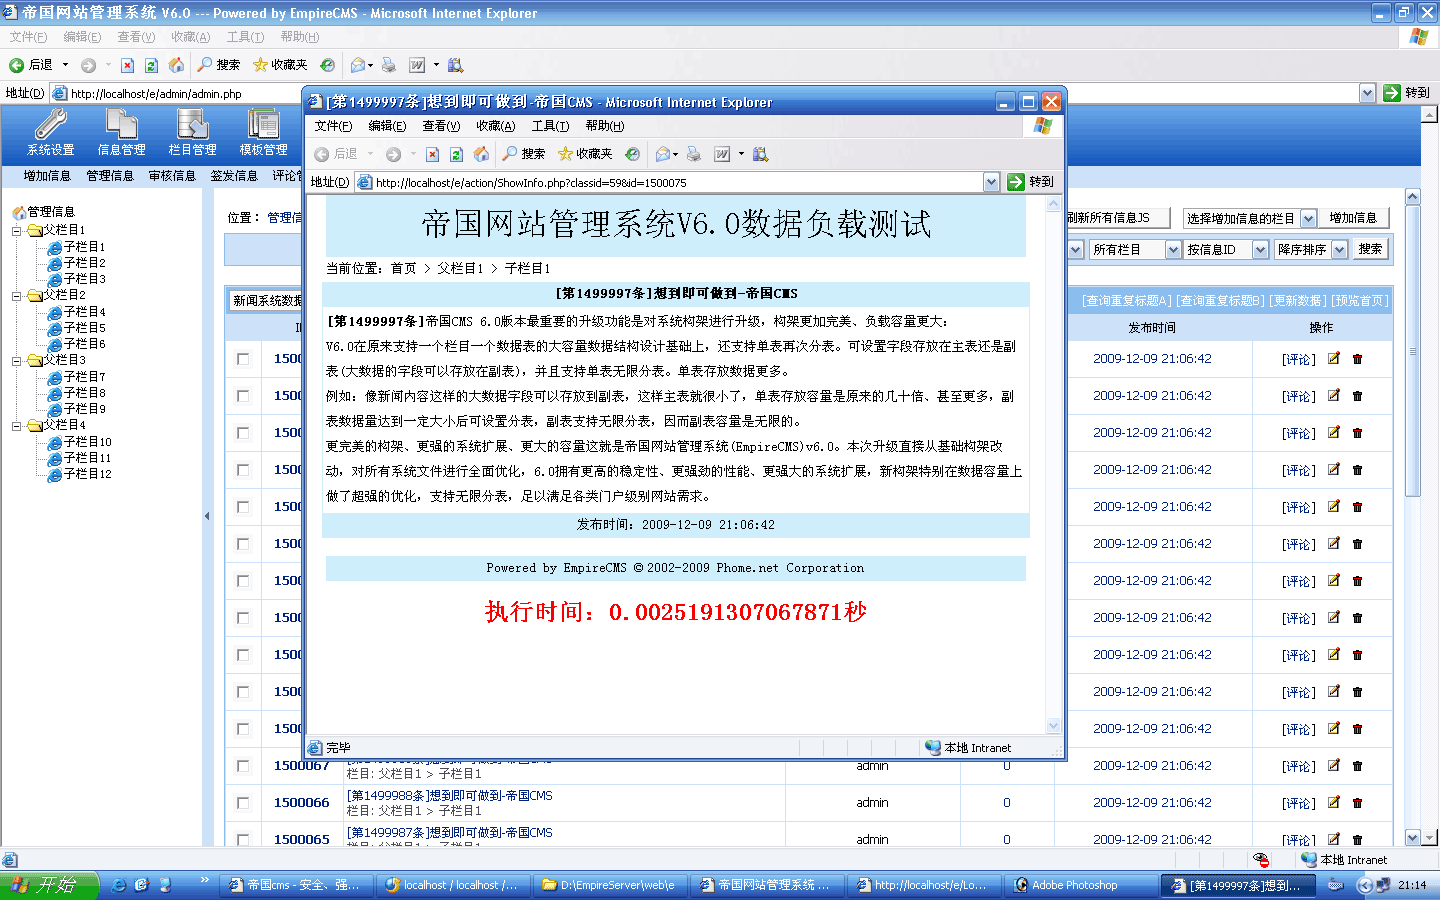Click the popup address bar URL field
This screenshot has width=1440, height=900.
[670, 183]
